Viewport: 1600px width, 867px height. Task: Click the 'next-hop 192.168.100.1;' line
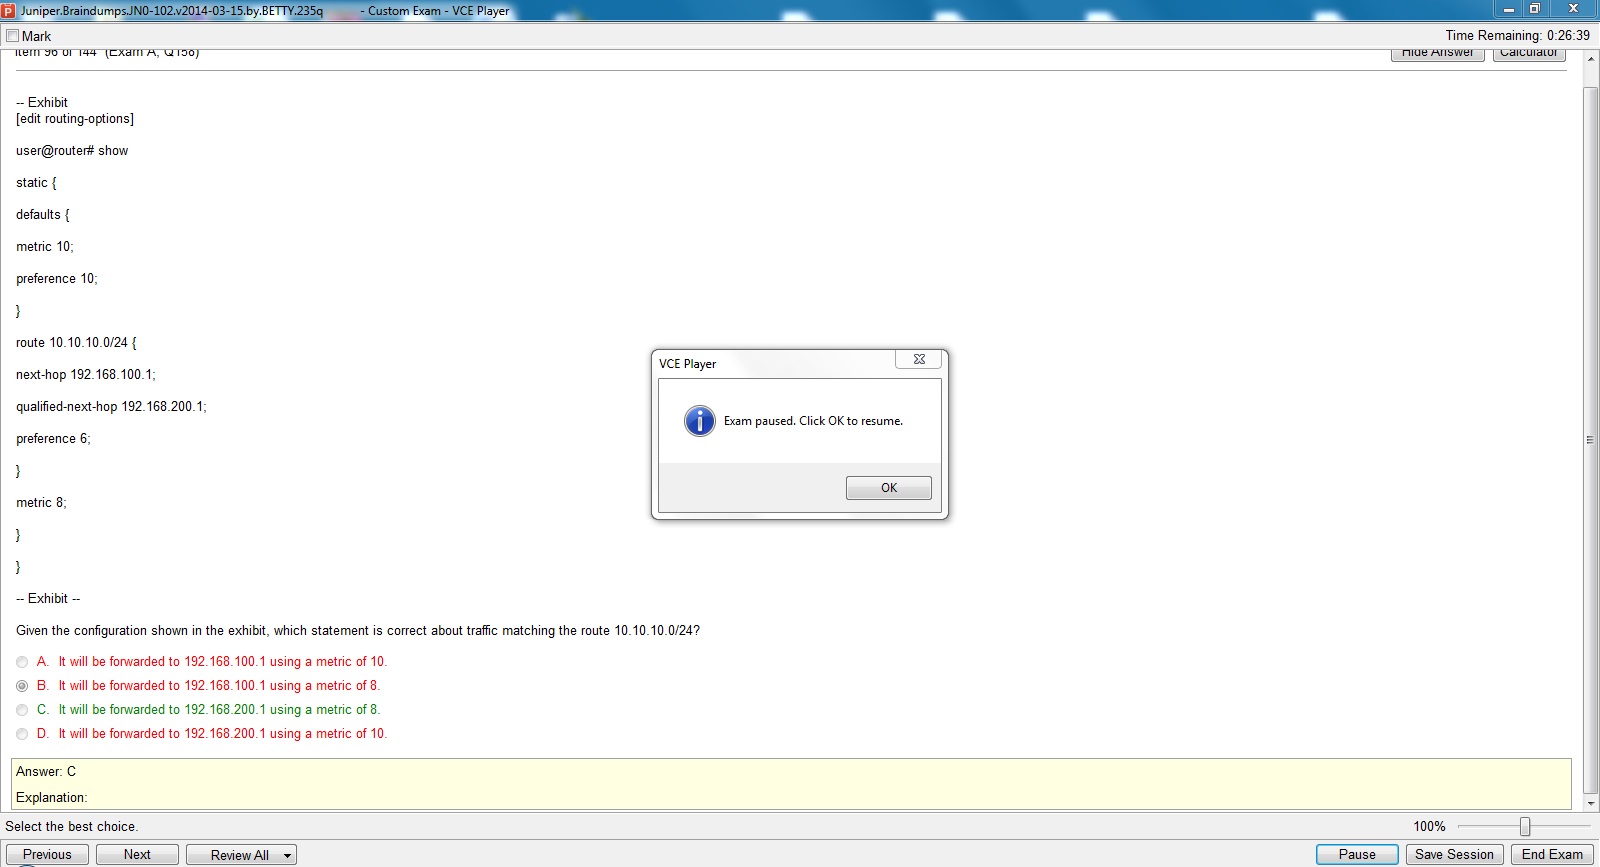click(86, 375)
